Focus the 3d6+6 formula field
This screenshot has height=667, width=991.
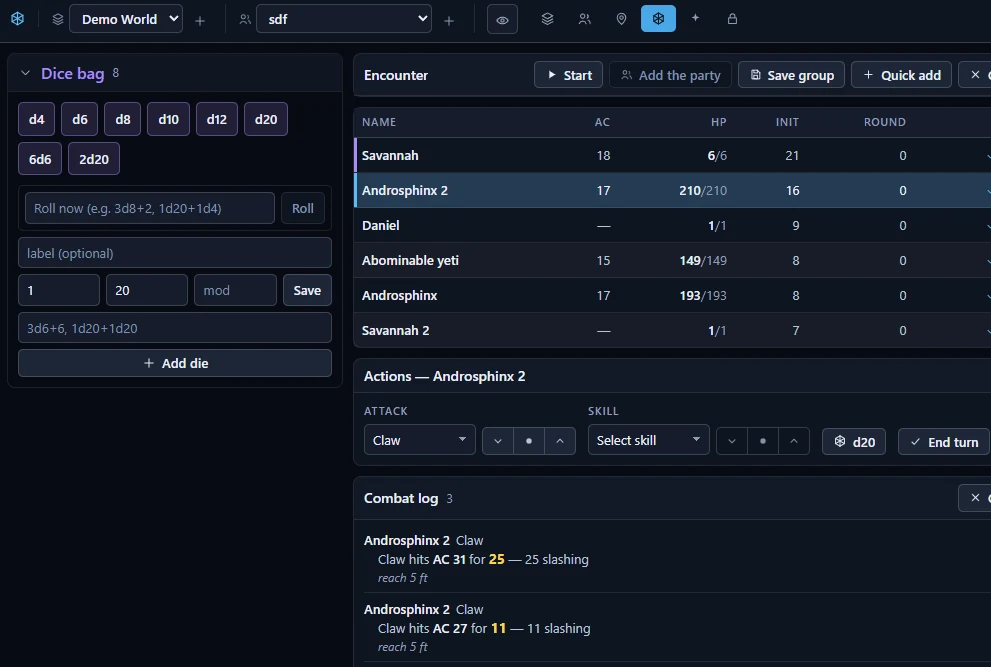pyautogui.click(x=175, y=327)
